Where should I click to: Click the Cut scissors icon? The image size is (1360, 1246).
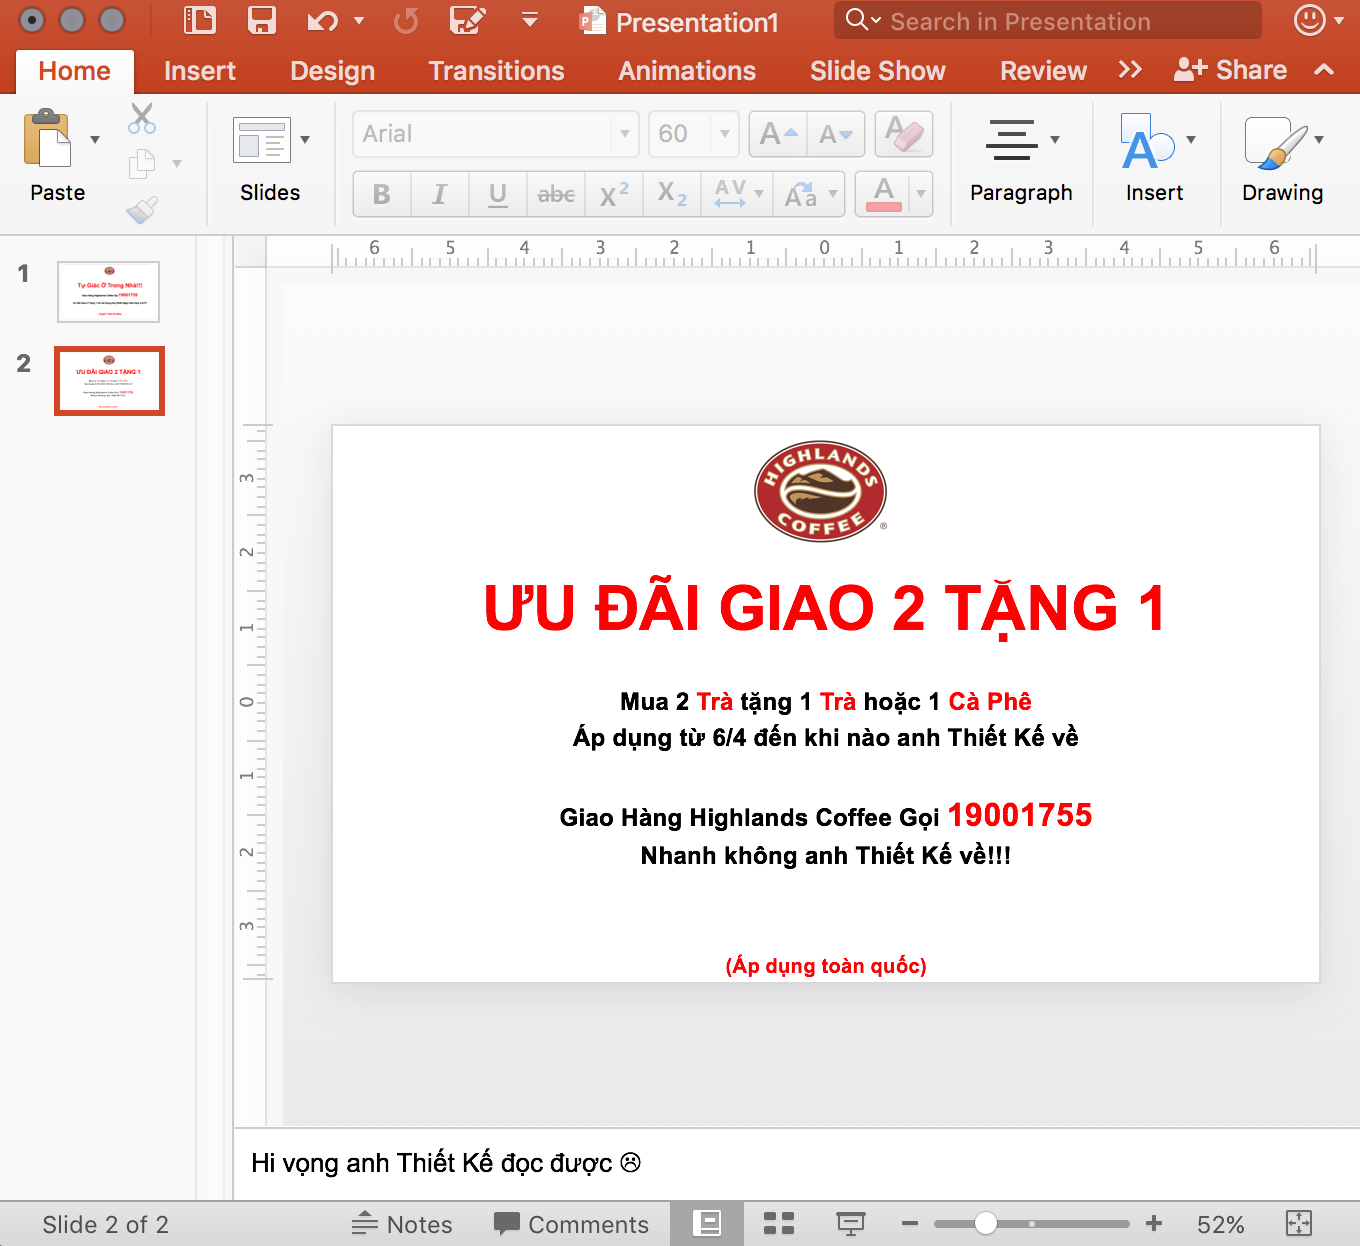tap(142, 118)
